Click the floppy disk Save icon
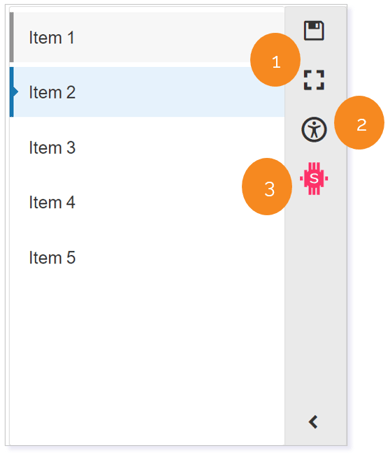 point(314,30)
